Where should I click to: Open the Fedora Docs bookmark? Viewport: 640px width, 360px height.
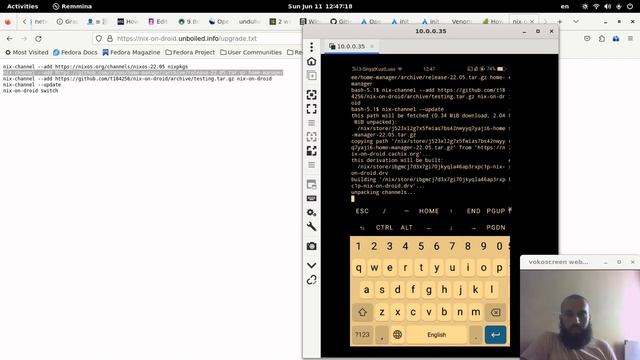pos(75,52)
